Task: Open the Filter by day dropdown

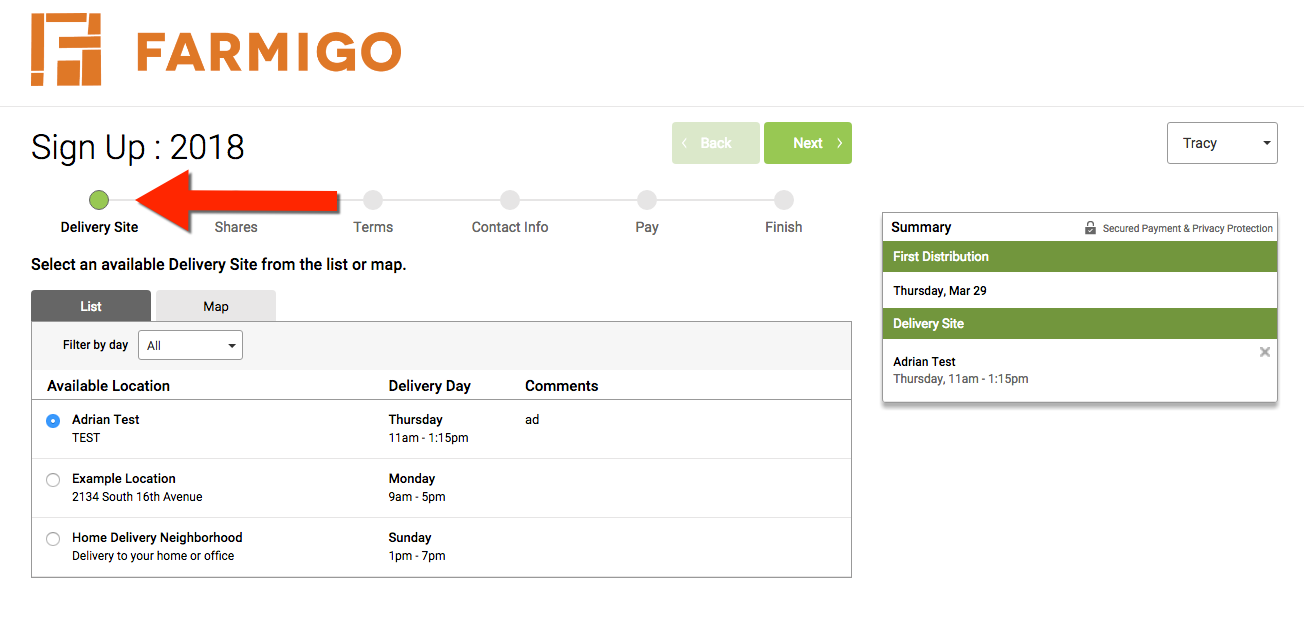Action: [x=190, y=345]
